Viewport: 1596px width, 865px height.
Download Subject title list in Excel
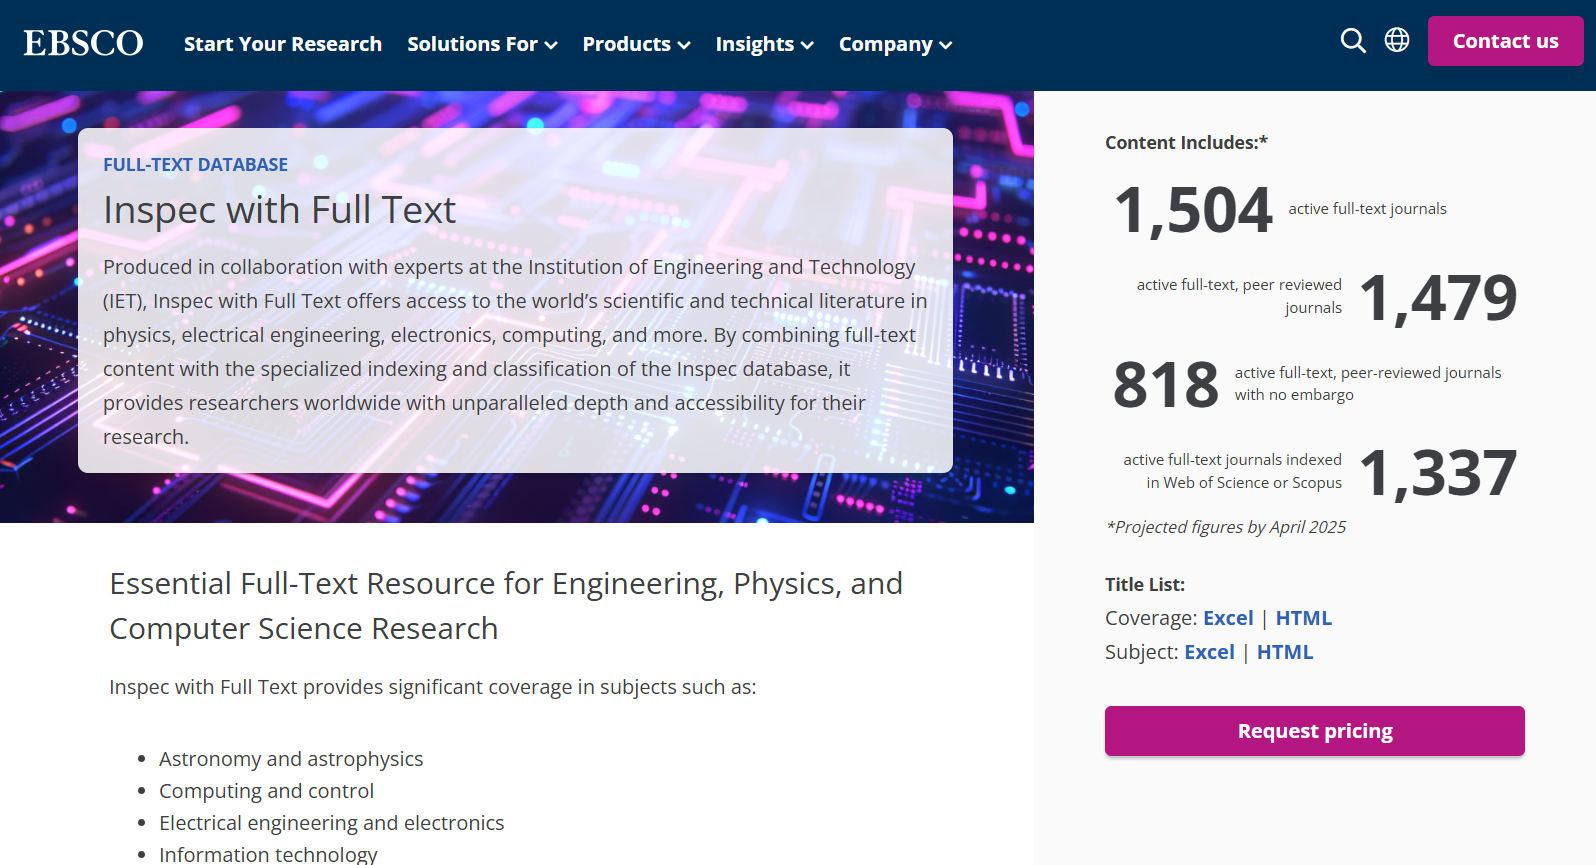pyautogui.click(x=1210, y=652)
